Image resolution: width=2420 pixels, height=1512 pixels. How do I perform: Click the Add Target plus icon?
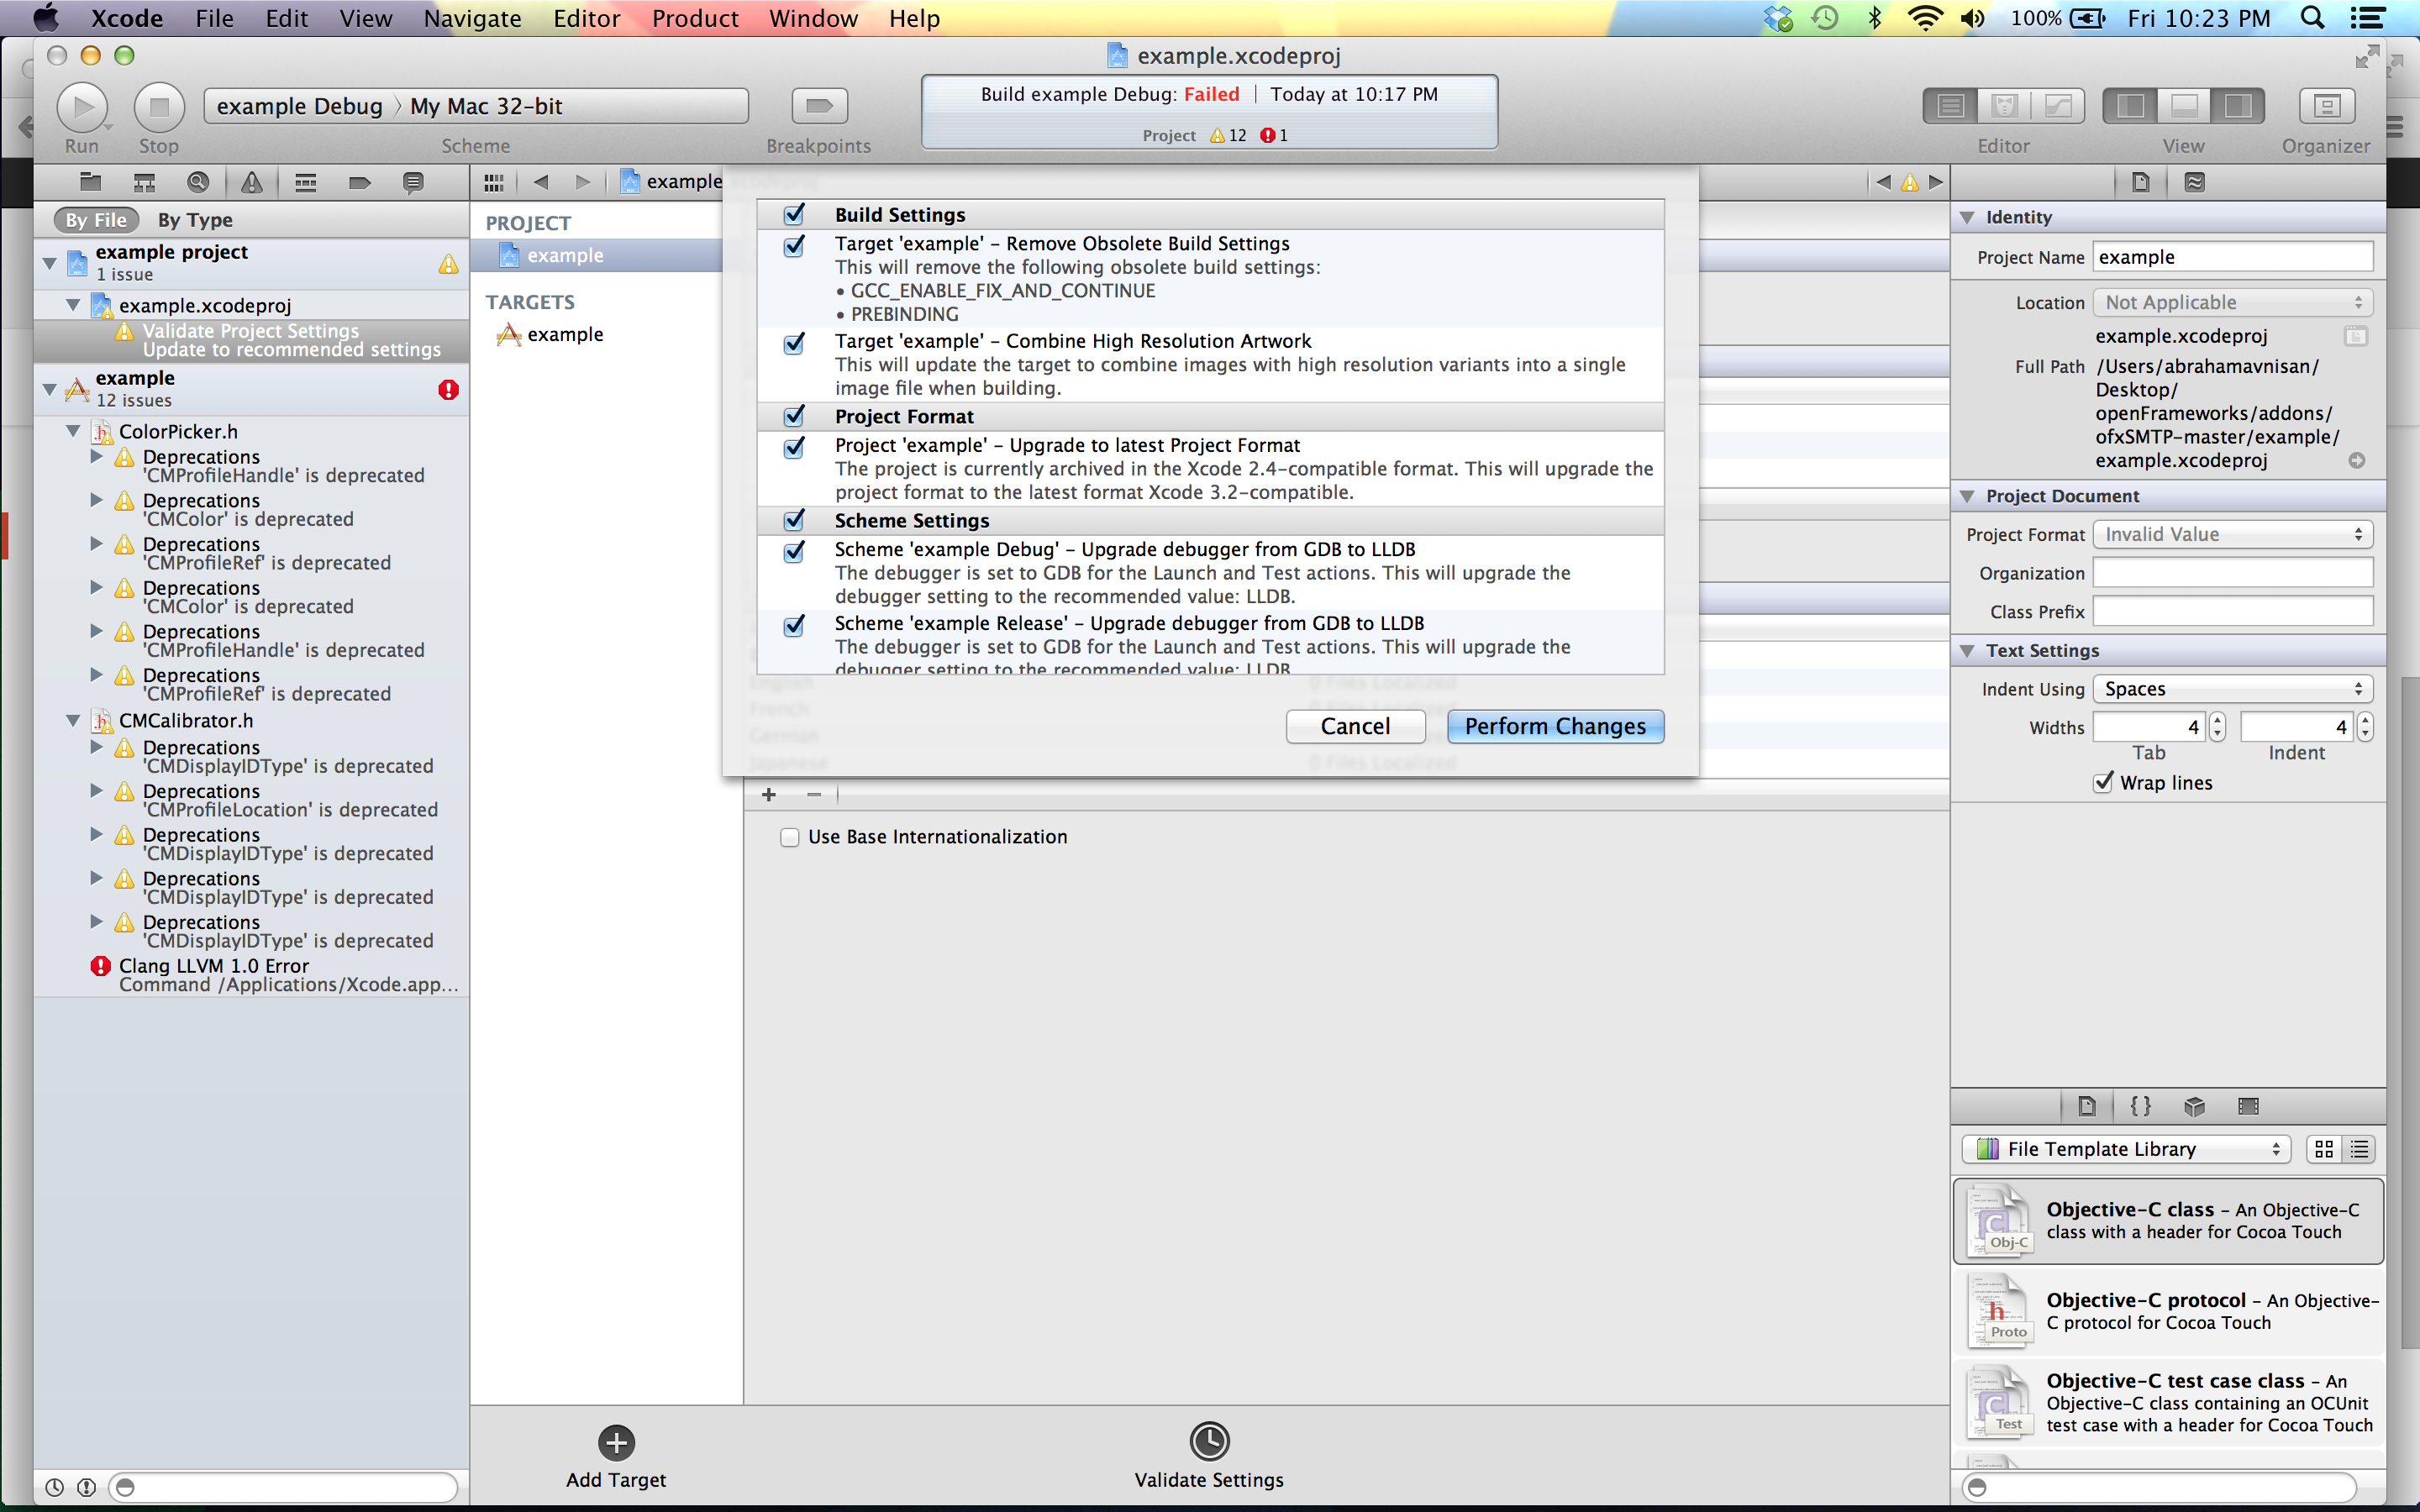616,1443
